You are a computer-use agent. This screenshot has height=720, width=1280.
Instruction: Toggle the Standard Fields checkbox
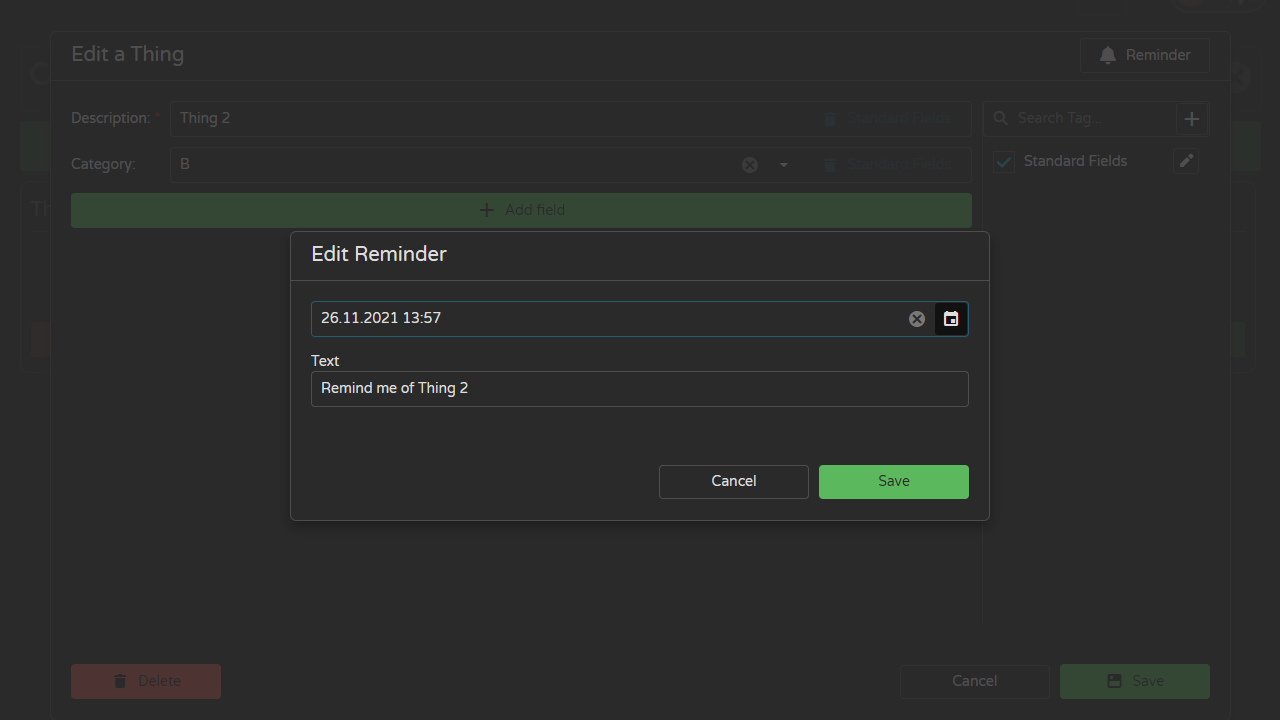pyautogui.click(x=1004, y=161)
